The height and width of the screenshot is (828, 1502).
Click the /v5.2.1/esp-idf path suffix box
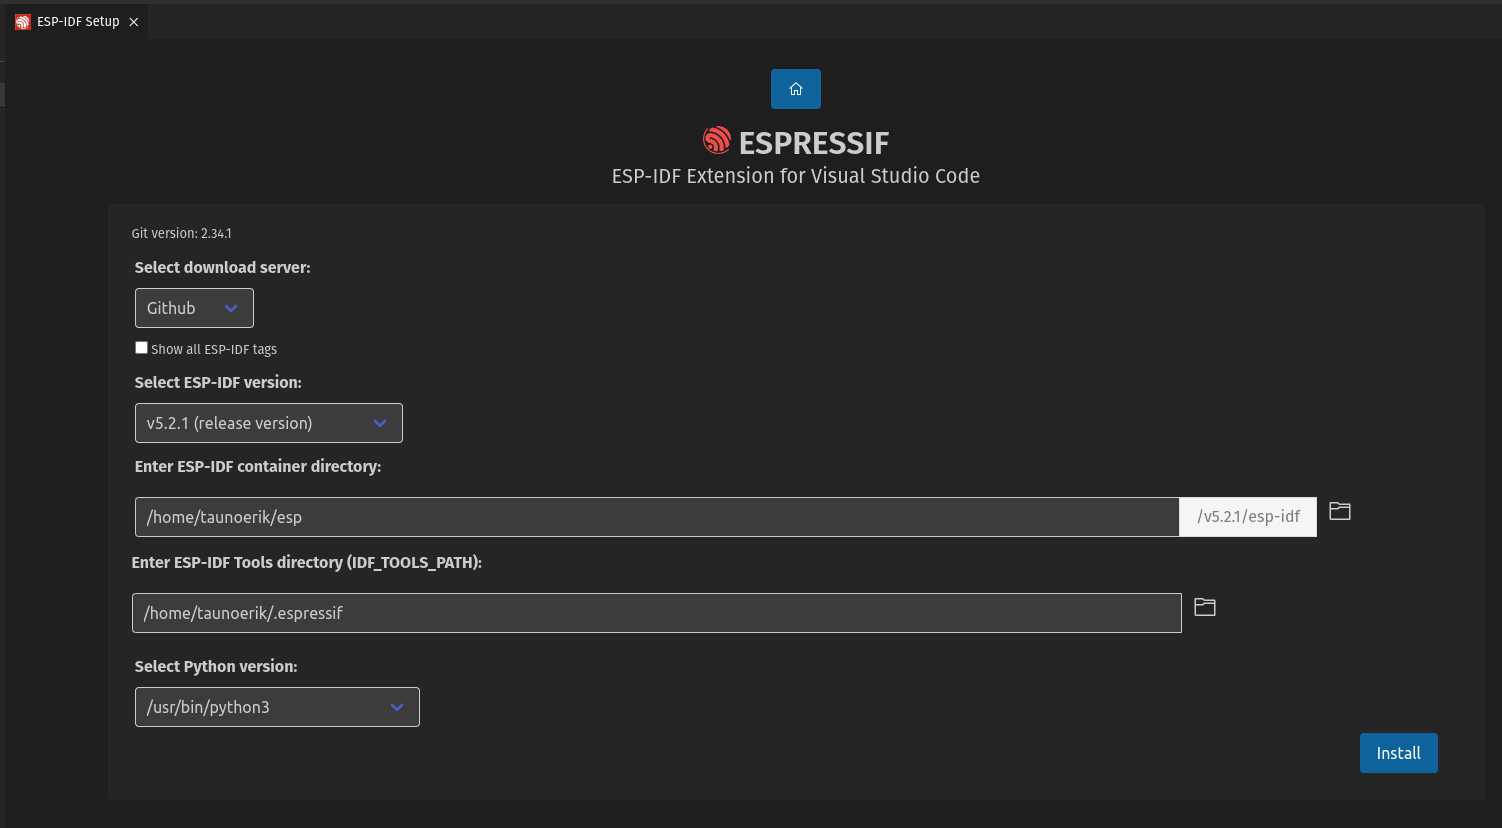(x=1248, y=517)
